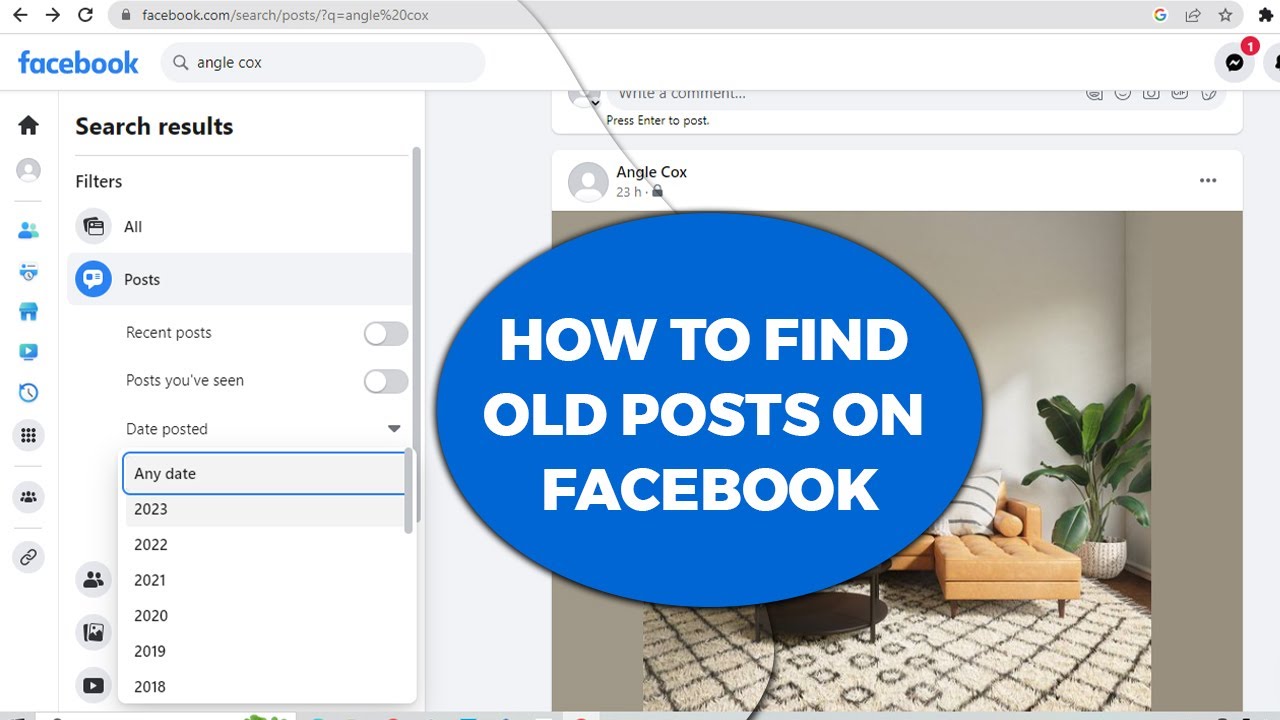The width and height of the screenshot is (1280, 720).
Task: Open the Google icon in address bar
Action: click(x=1160, y=15)
